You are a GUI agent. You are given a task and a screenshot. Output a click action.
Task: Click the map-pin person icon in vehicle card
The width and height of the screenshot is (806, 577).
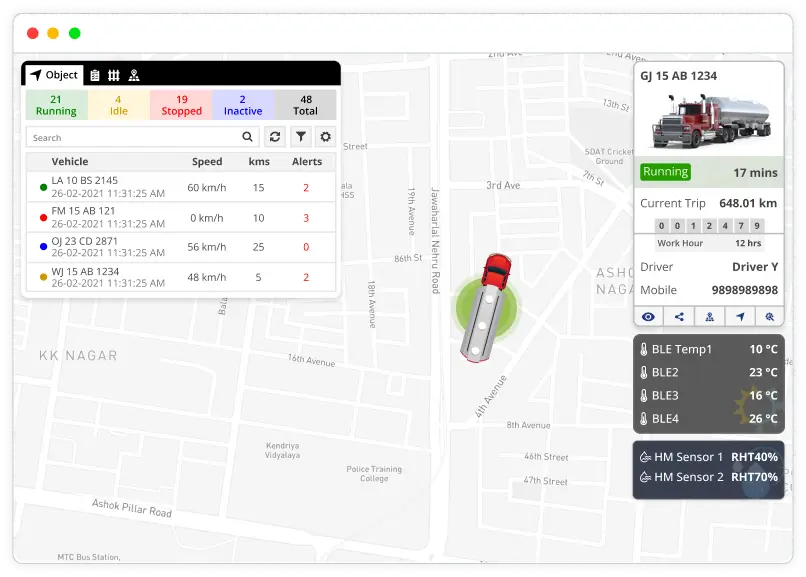[709, 316]
